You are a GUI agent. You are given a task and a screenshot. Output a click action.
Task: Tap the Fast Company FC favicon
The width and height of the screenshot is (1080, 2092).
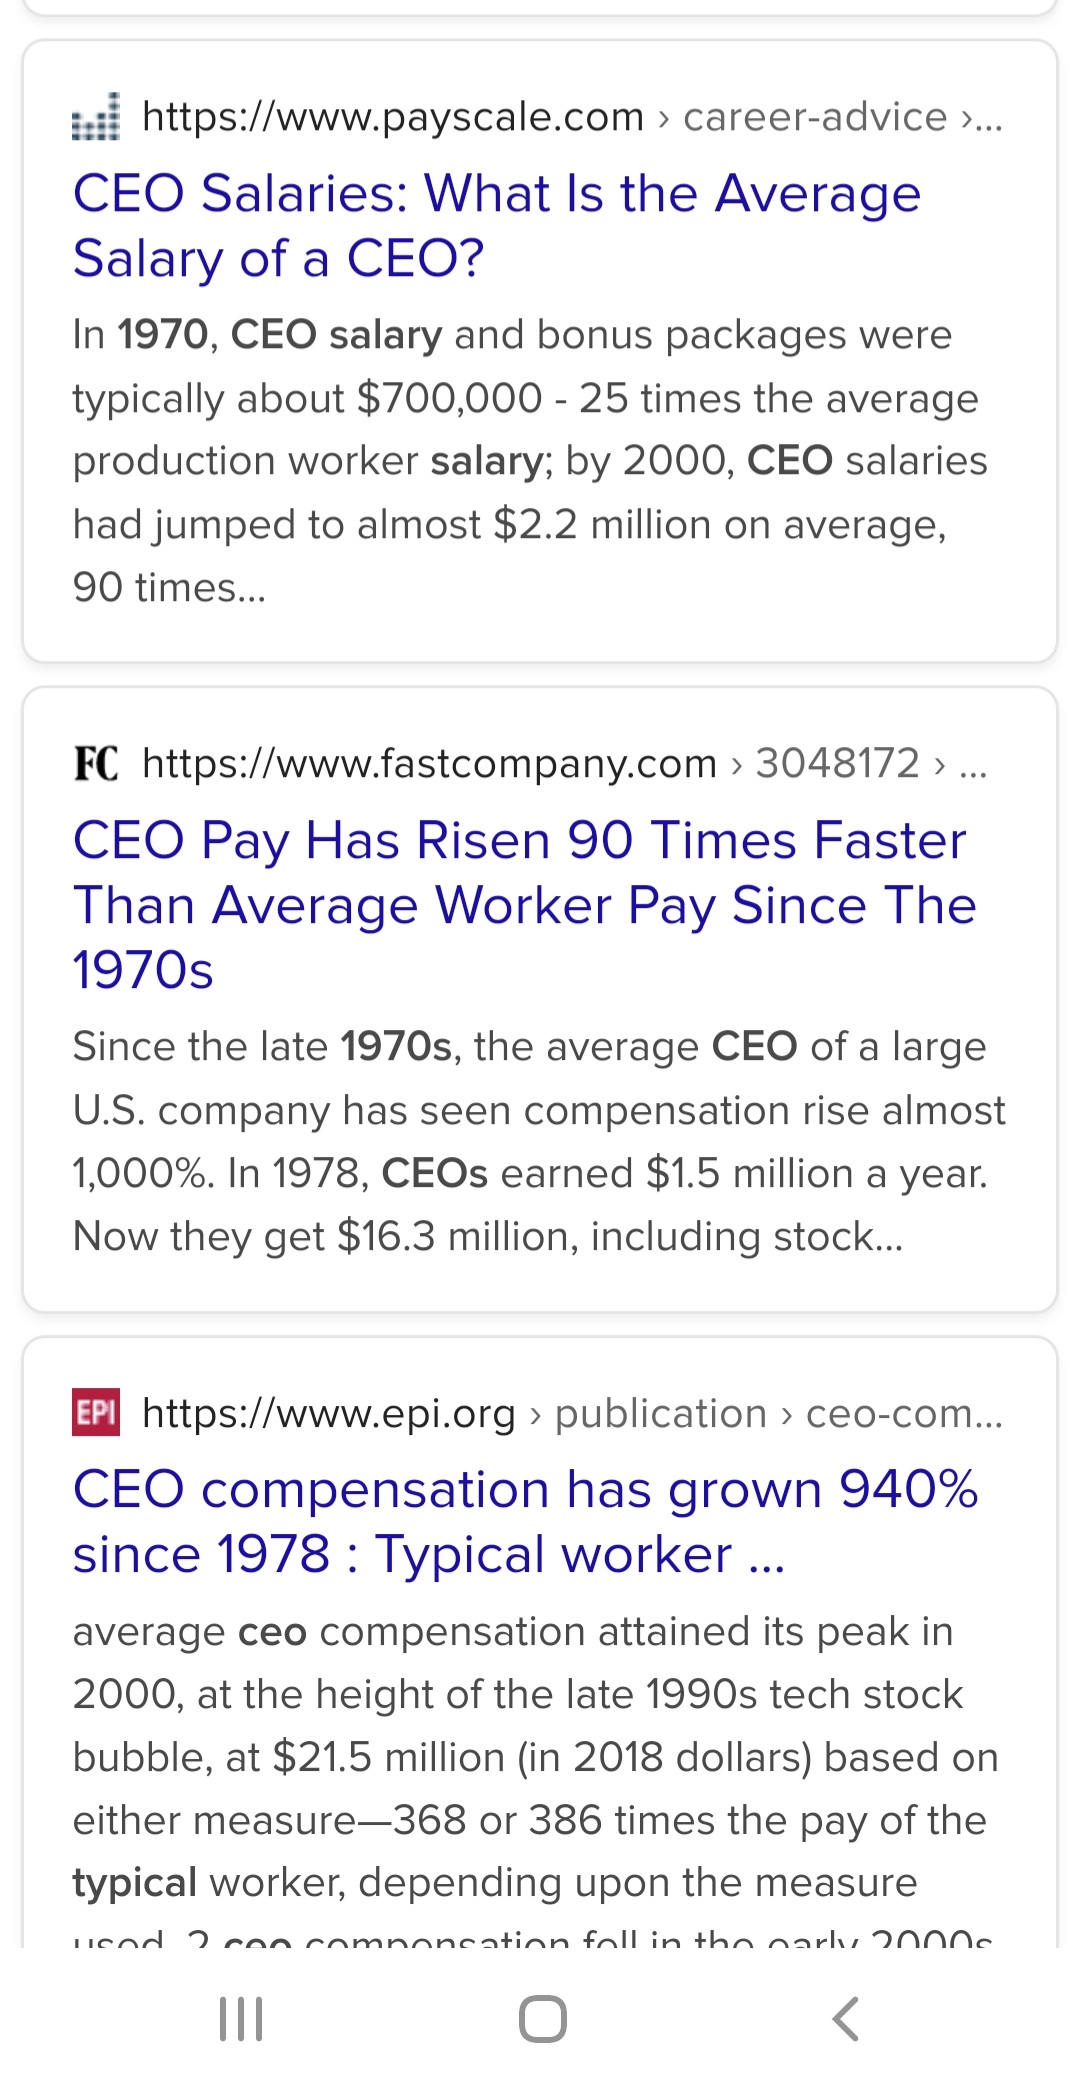[x=96, y=763]
